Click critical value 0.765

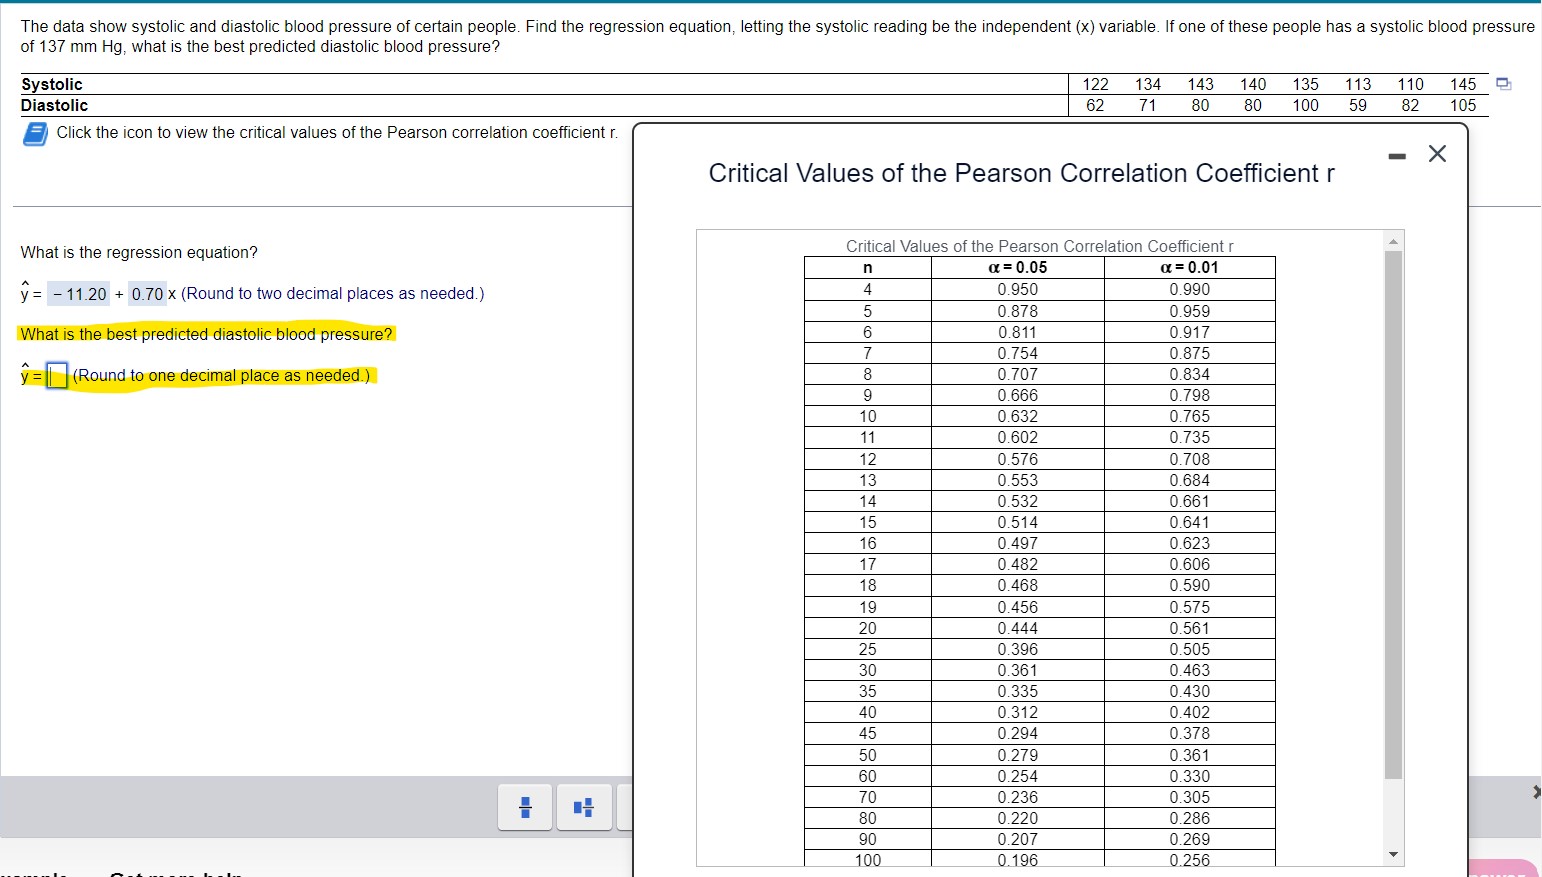pyautogui.click(x=1190, y=416)
